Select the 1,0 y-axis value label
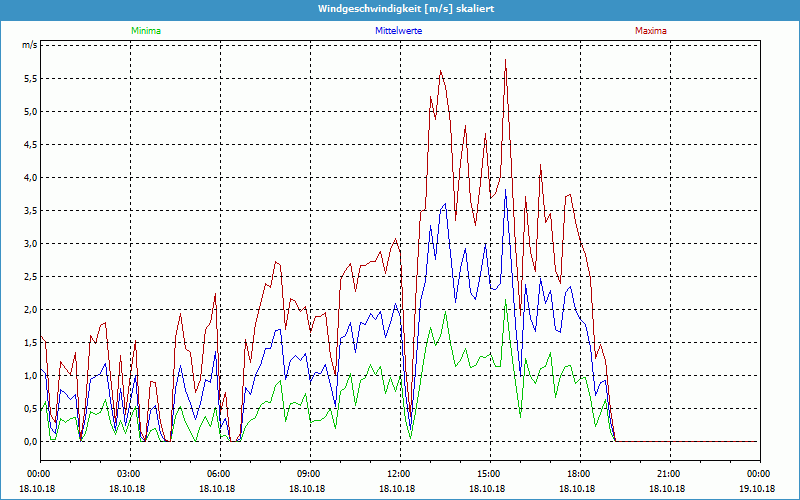This screenshot has height=500, width=800. pos(29,375)
